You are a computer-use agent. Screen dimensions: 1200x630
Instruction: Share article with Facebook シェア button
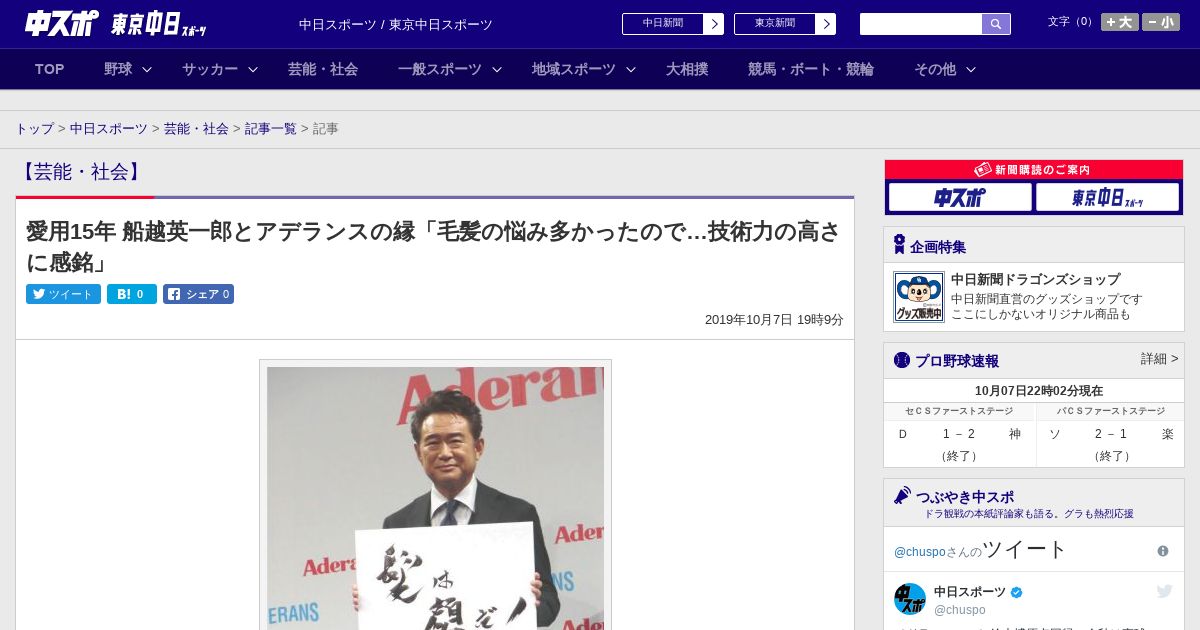[198, 294]
